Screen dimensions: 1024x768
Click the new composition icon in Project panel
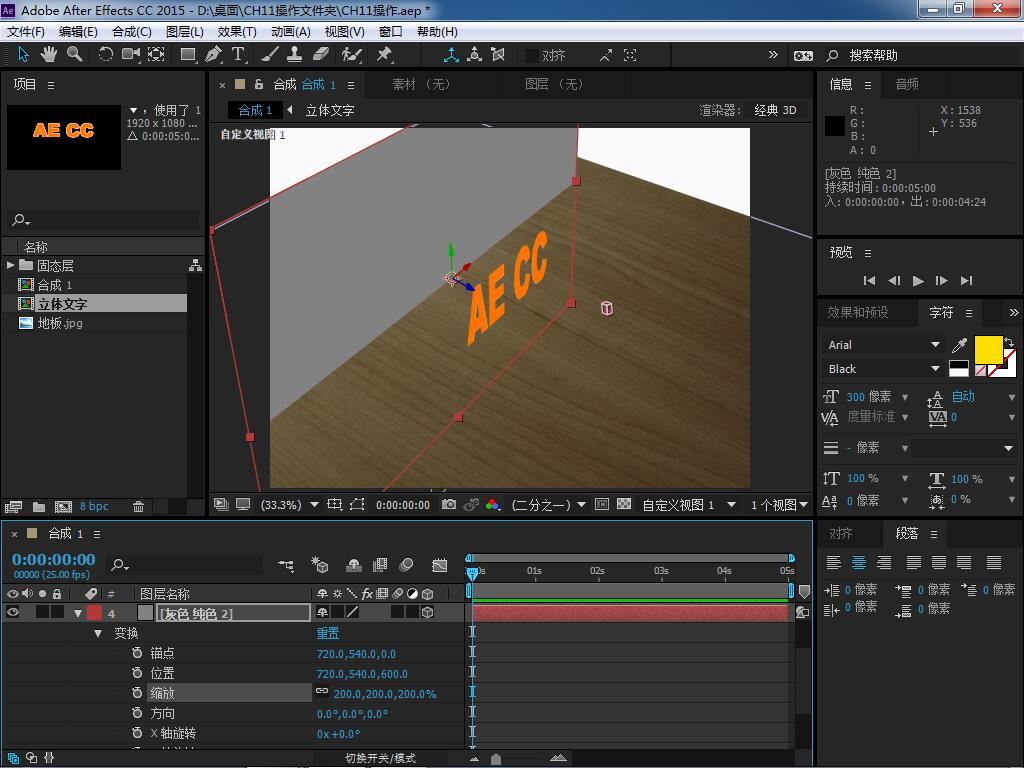(x=63, y=507)
